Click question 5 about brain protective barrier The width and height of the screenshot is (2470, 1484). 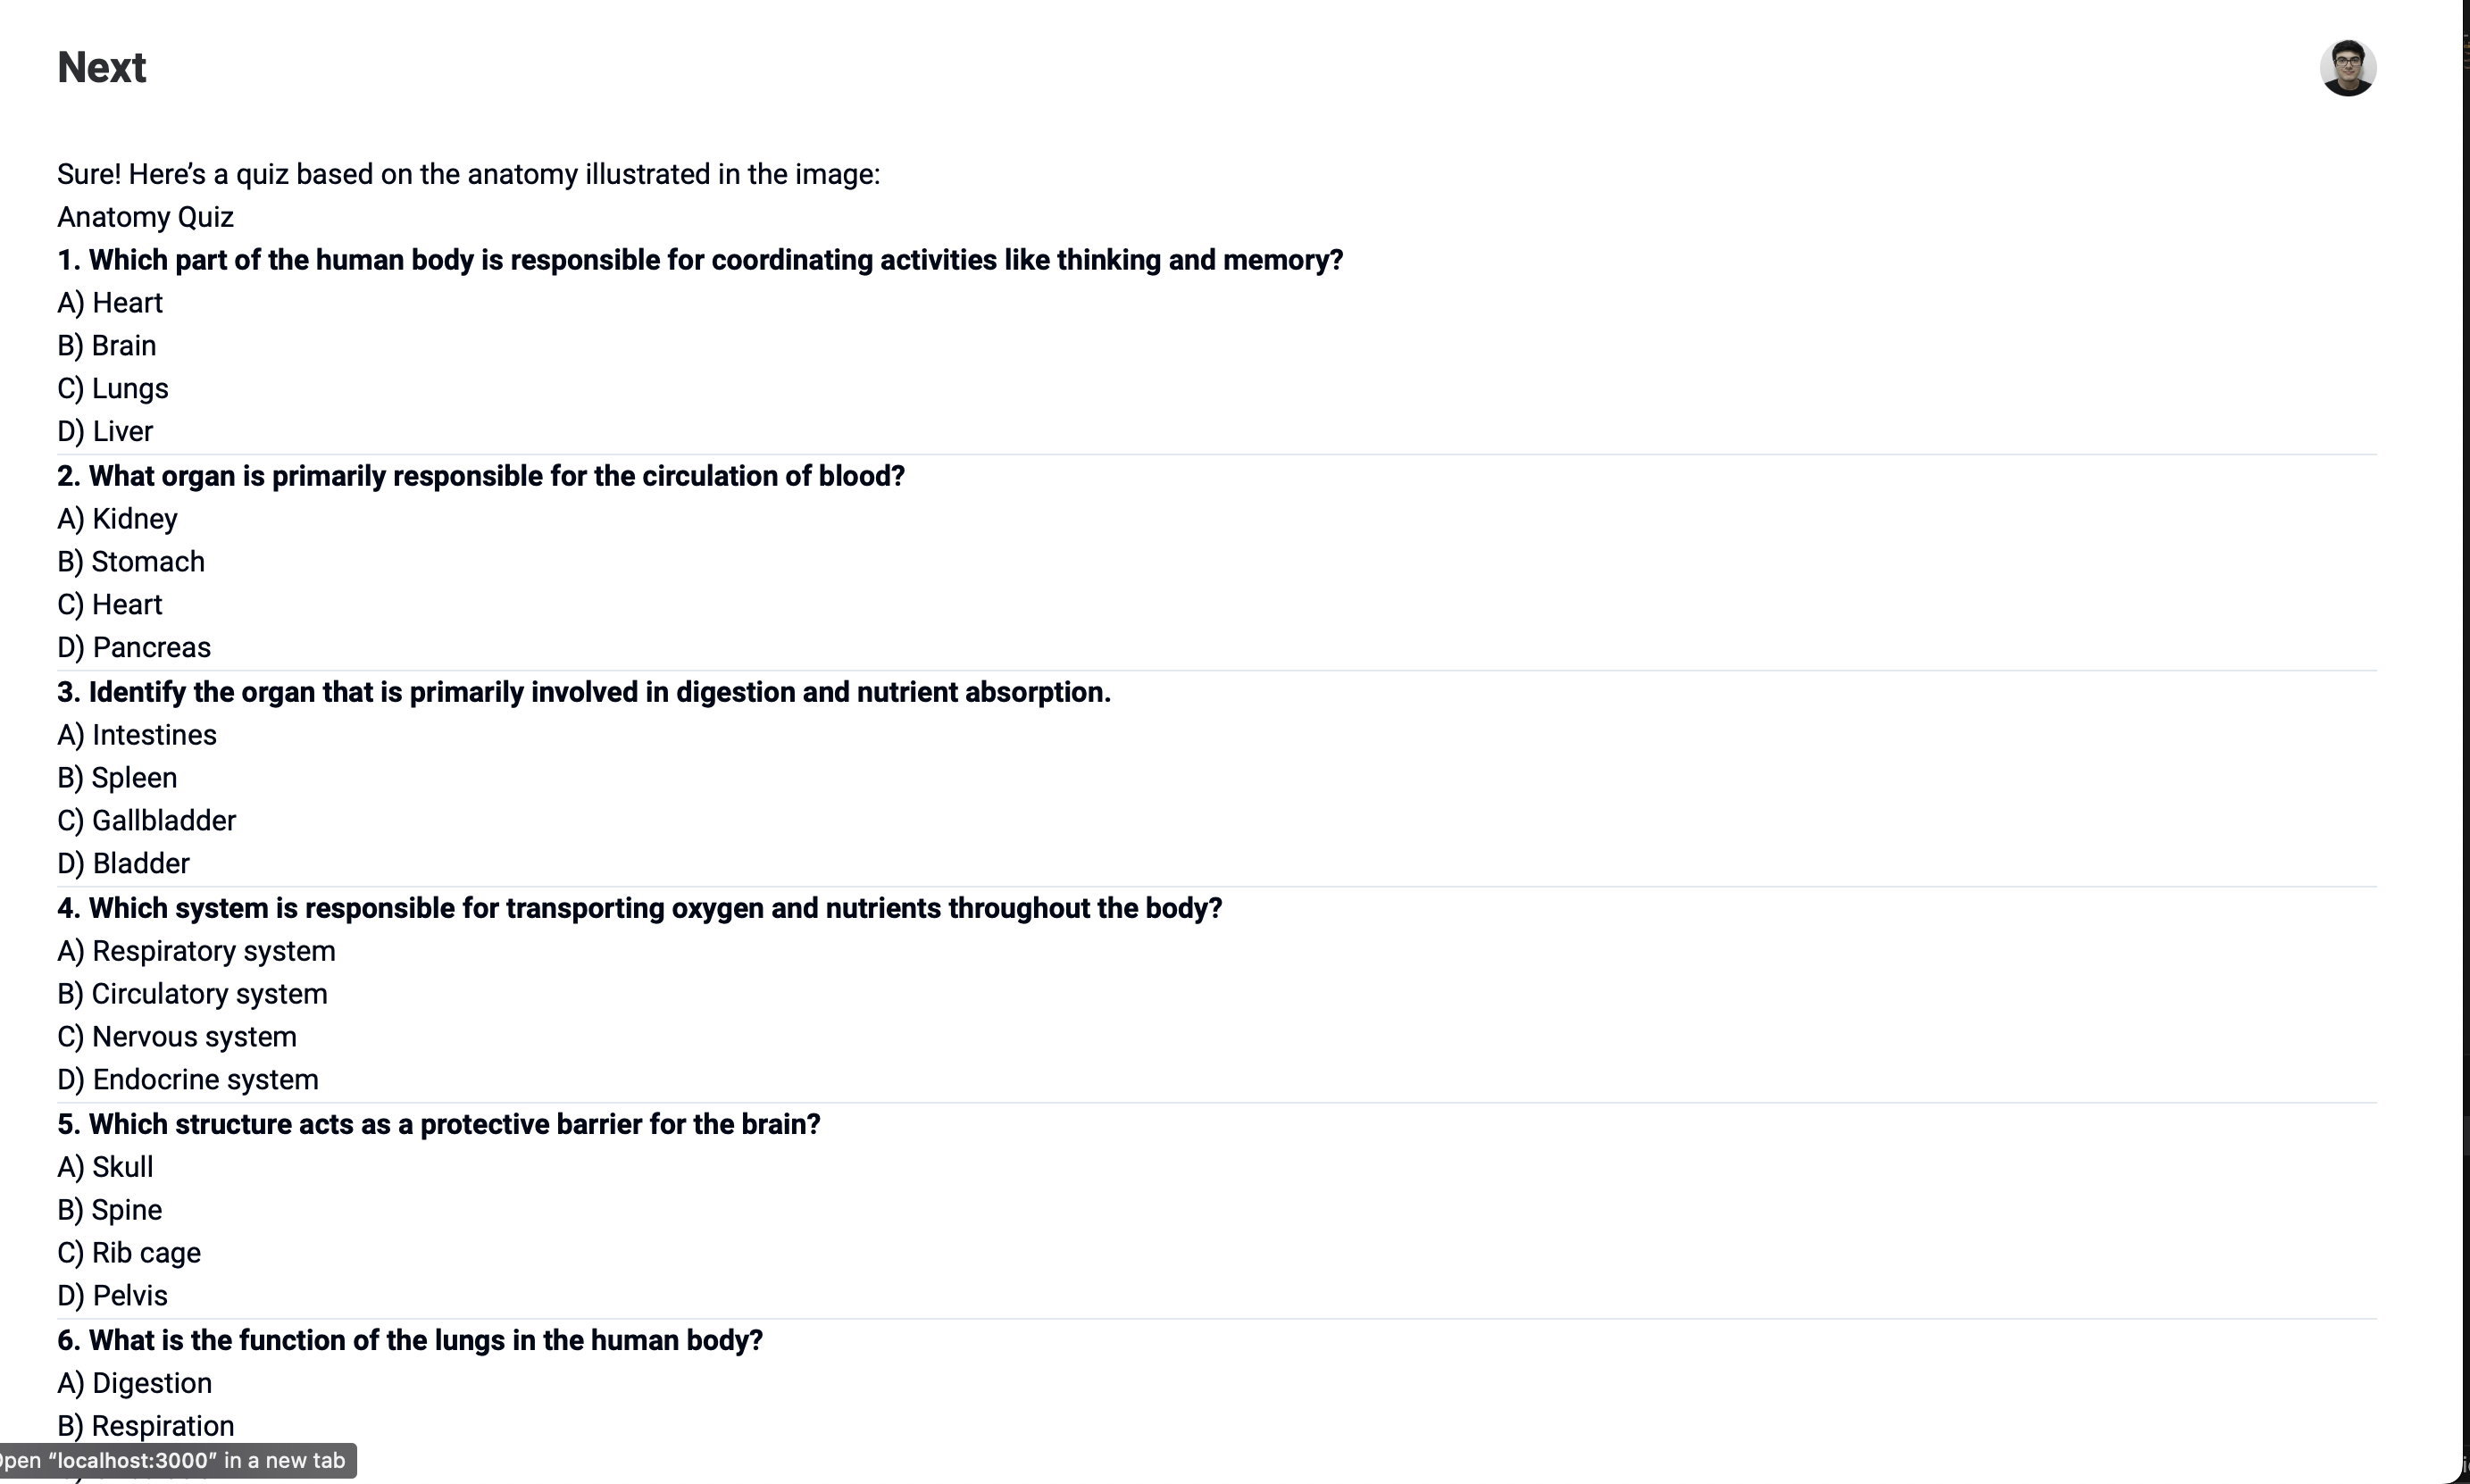(439, 1124)
